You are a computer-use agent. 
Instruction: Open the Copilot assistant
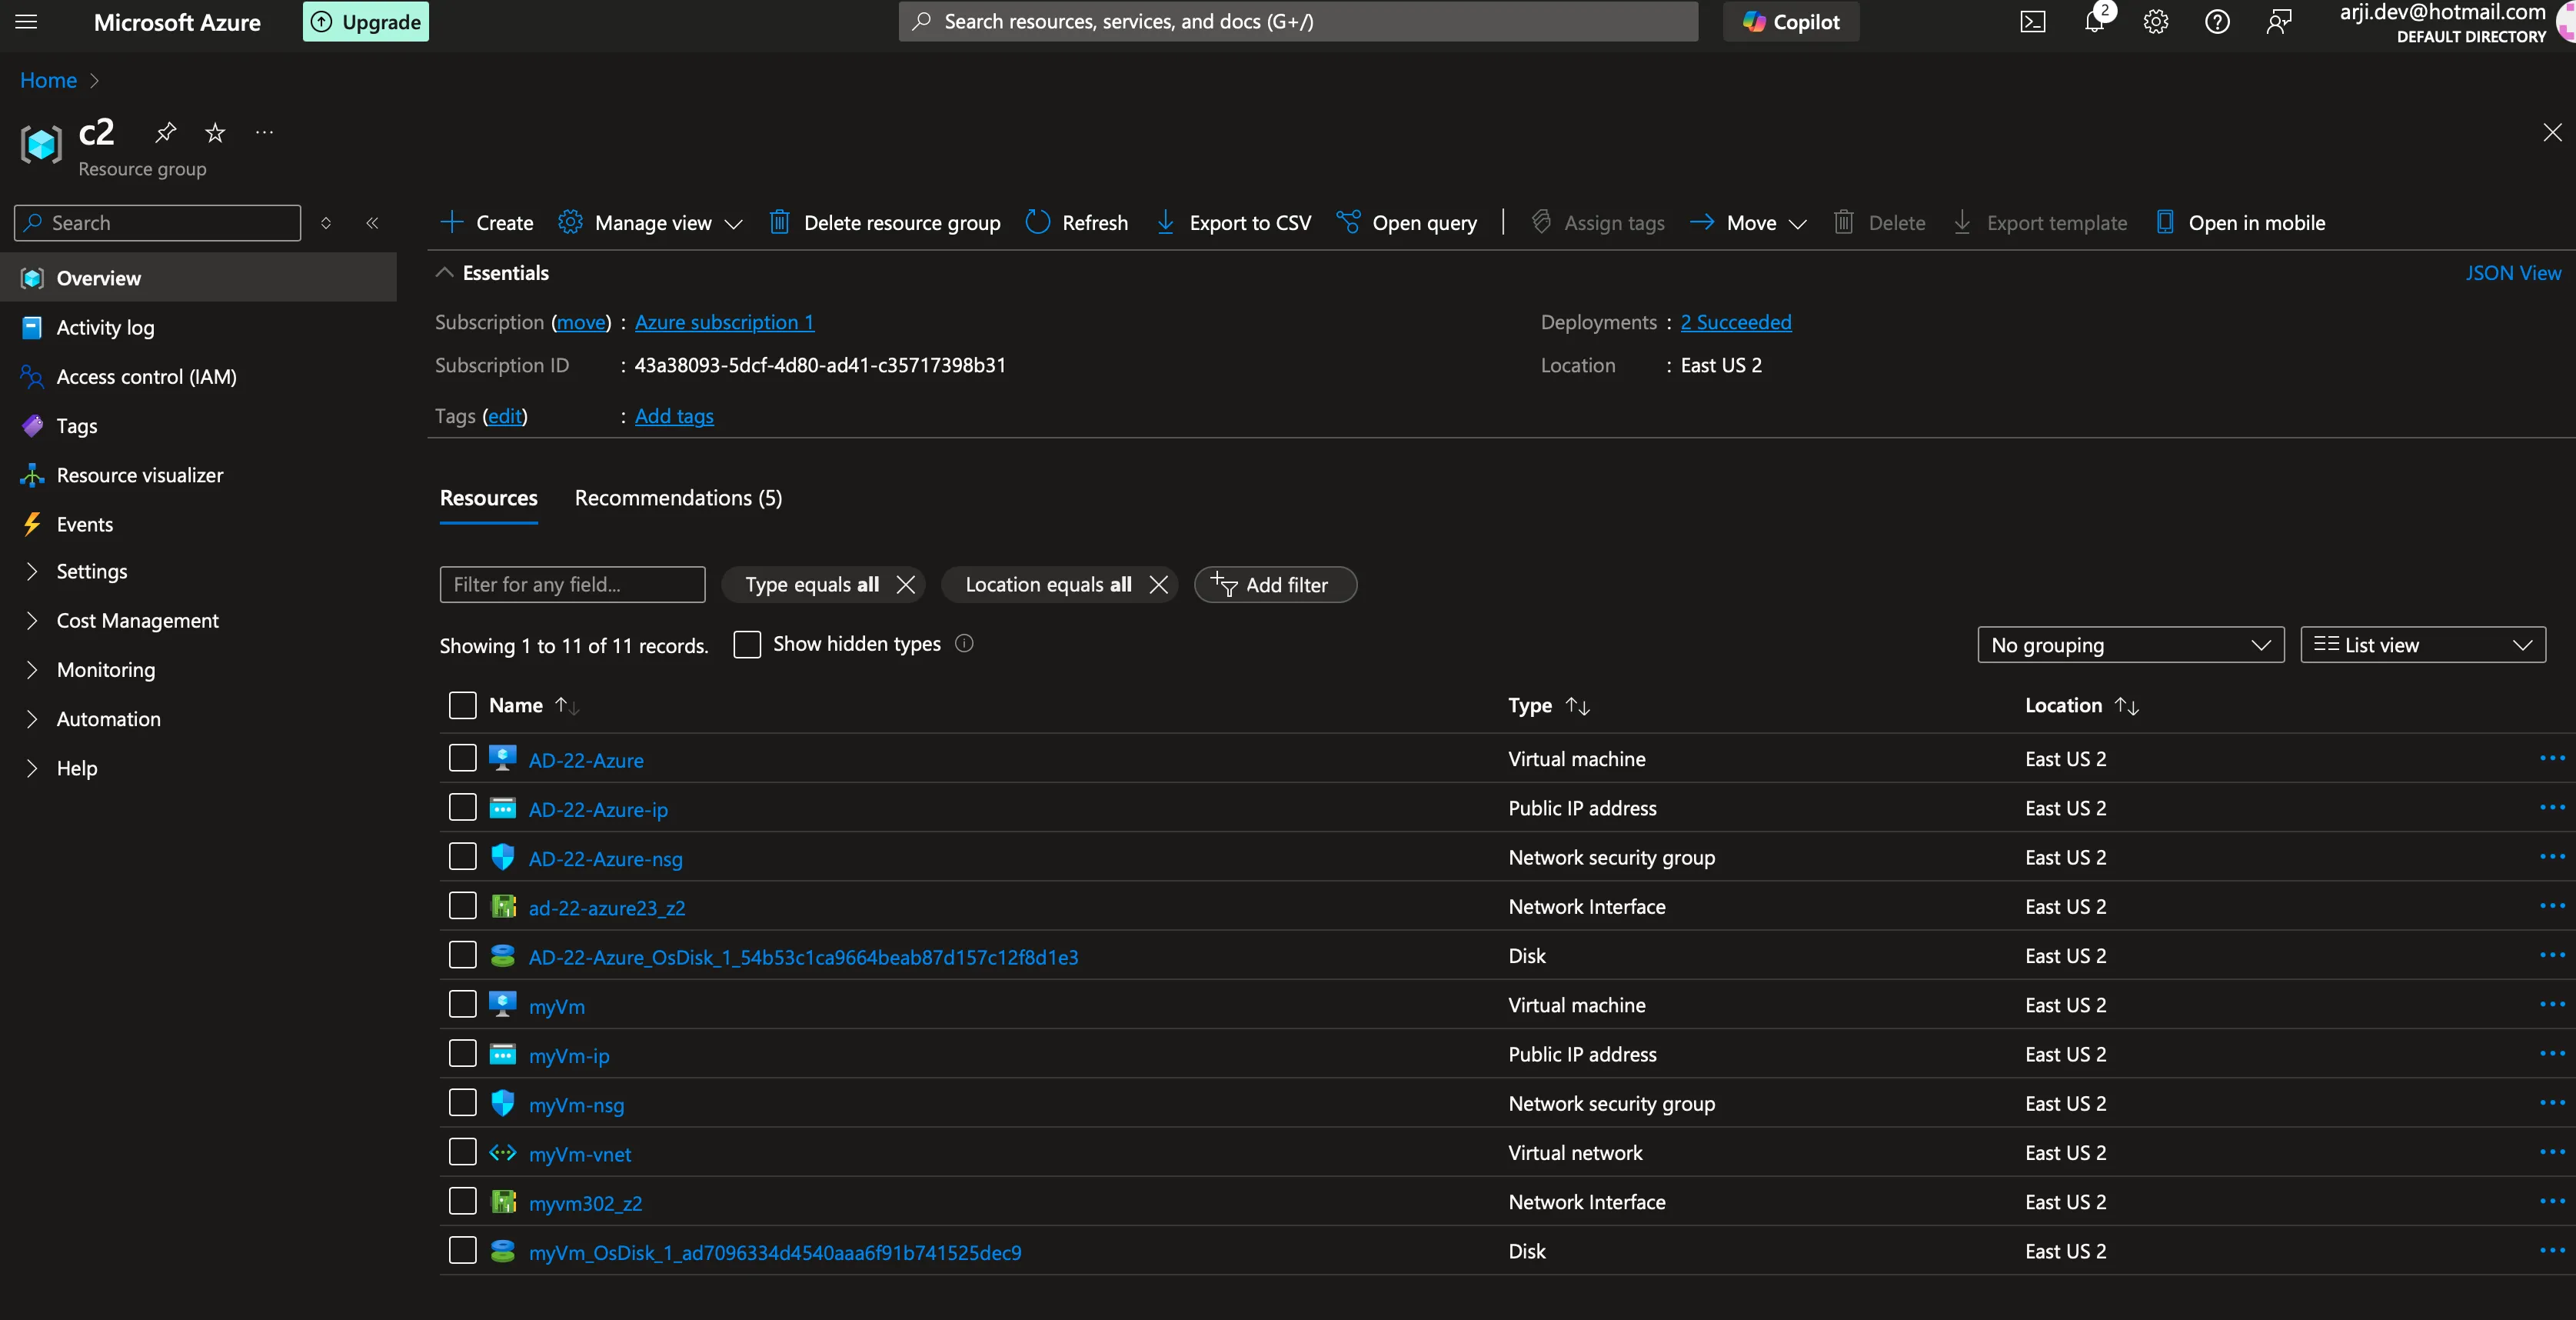point(1790,21)
